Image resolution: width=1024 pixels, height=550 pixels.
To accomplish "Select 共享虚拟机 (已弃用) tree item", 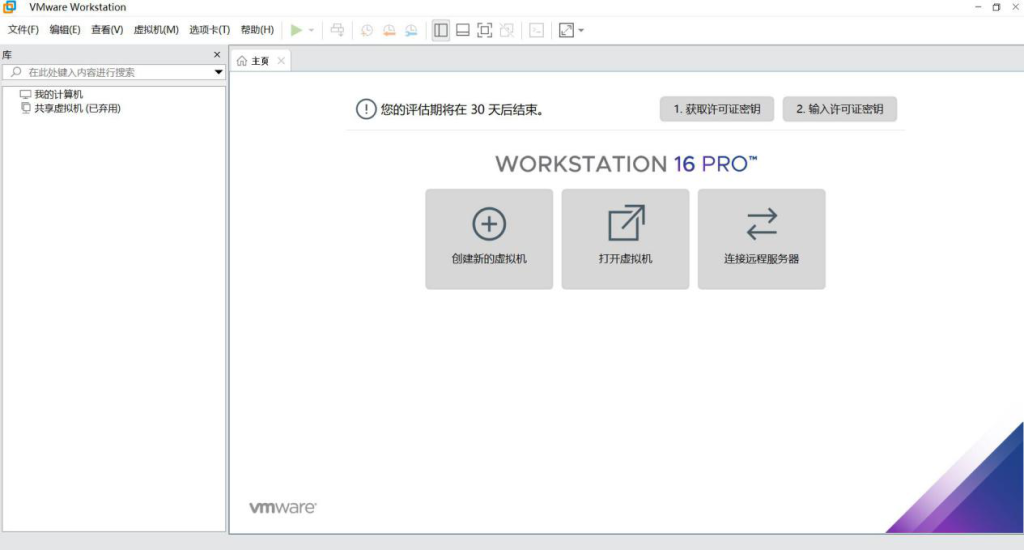I will pyautogui.click(x=77, y=108).
